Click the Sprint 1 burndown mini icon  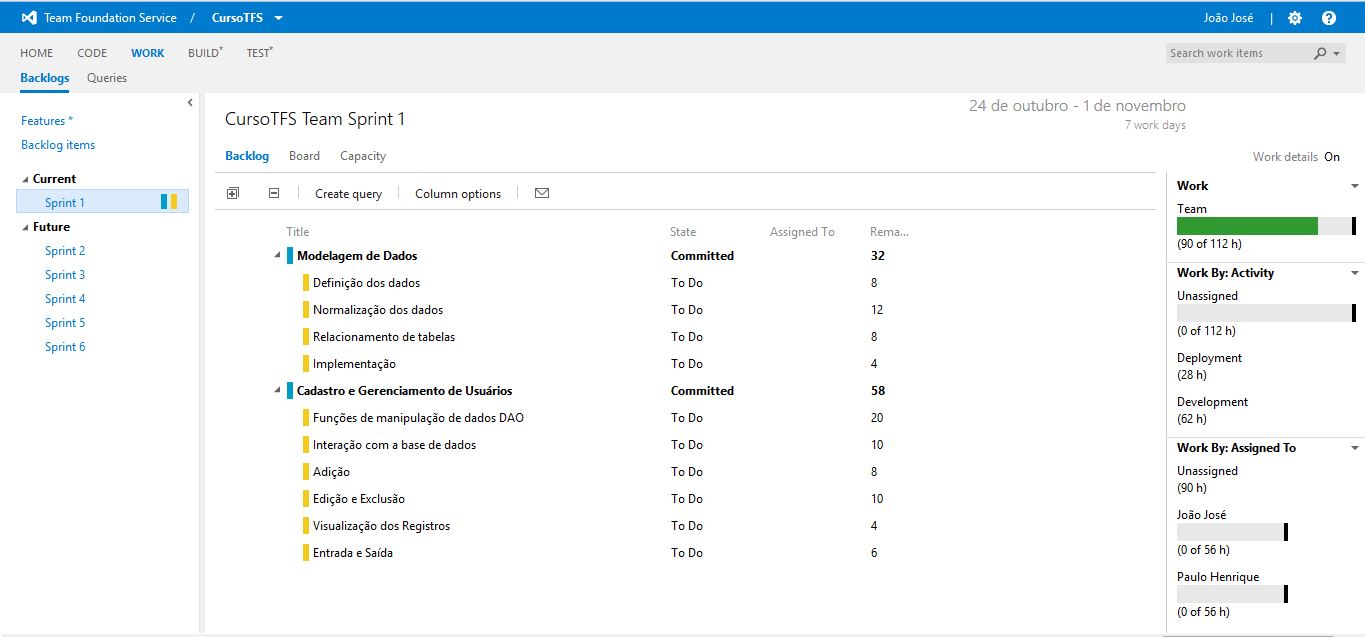pyautogui.click(x=169, y=202)
